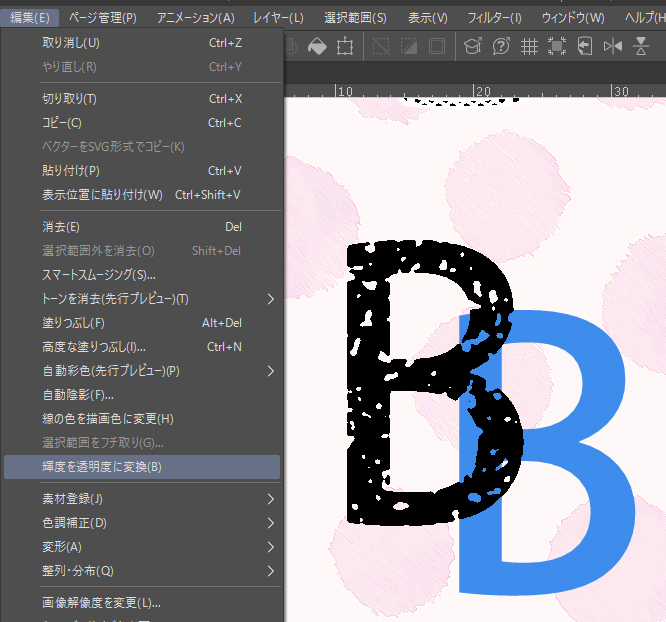Screen dimensions: 666x622
Task: Open the フィルター(I) menu
Action: pos(494,17)
